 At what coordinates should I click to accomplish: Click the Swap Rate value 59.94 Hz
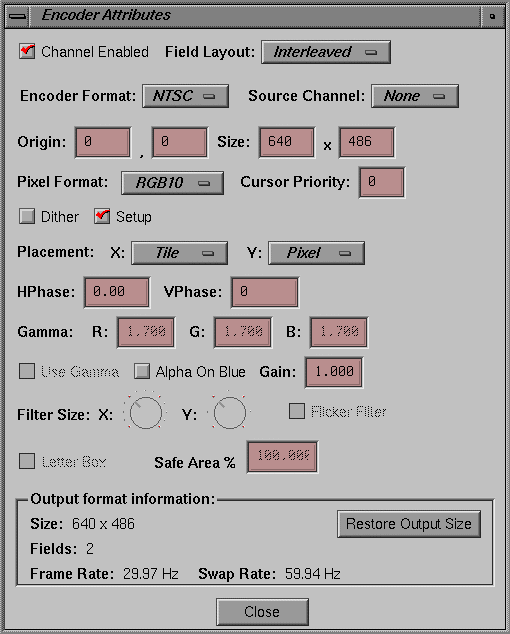313,574
